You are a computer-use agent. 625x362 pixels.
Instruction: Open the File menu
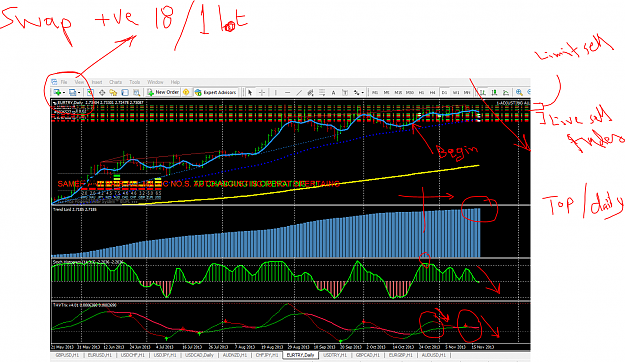click(64, 82)
